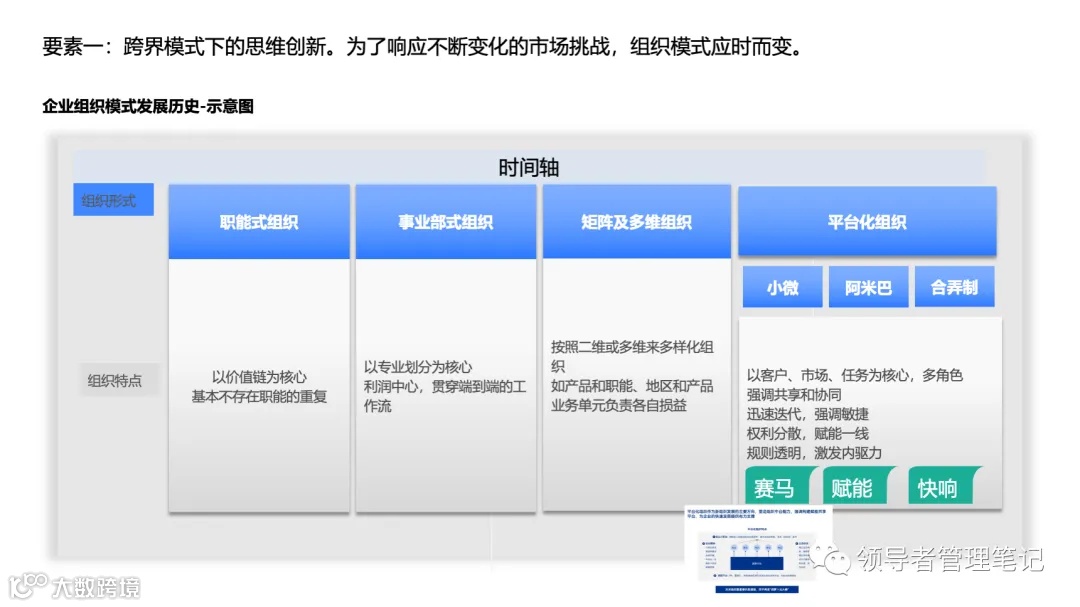Toggle the 组织形式 label
This screenshot has width=1080, height=607.
[x=112, y=199]
